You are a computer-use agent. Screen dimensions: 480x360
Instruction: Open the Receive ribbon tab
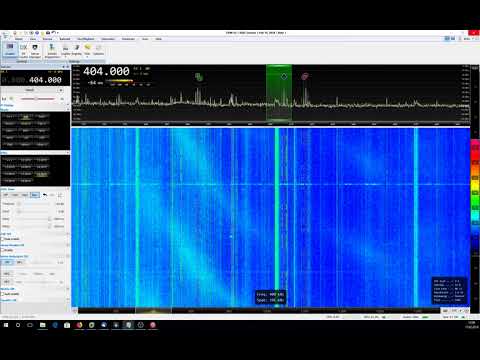coord(48,39)
